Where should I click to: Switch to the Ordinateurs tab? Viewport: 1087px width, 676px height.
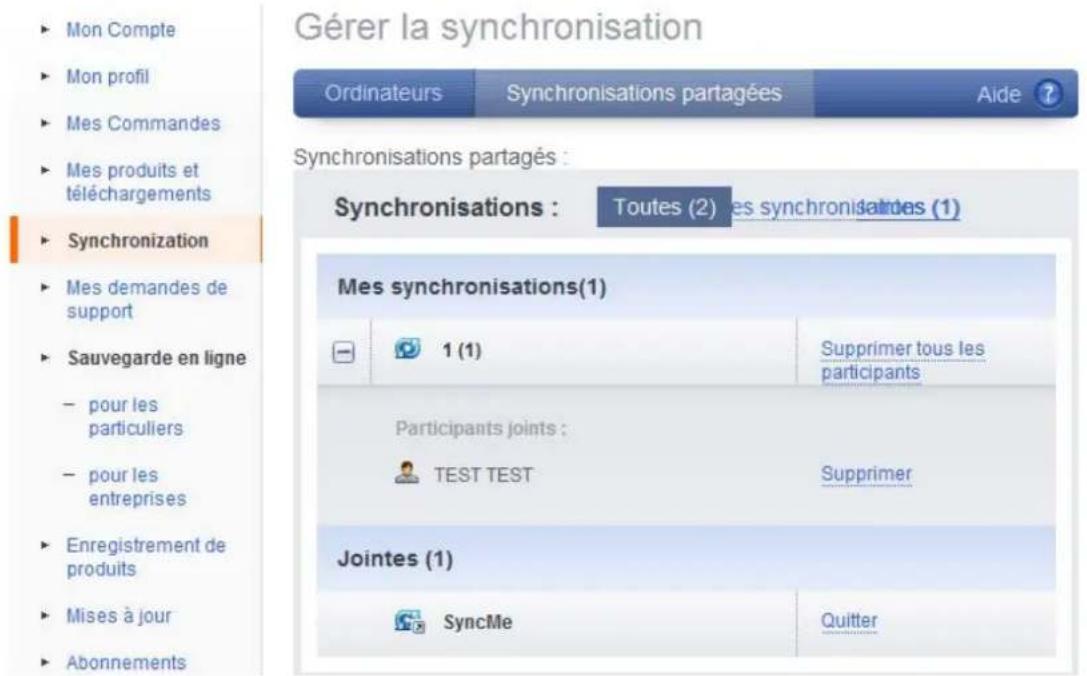point(383,93)
